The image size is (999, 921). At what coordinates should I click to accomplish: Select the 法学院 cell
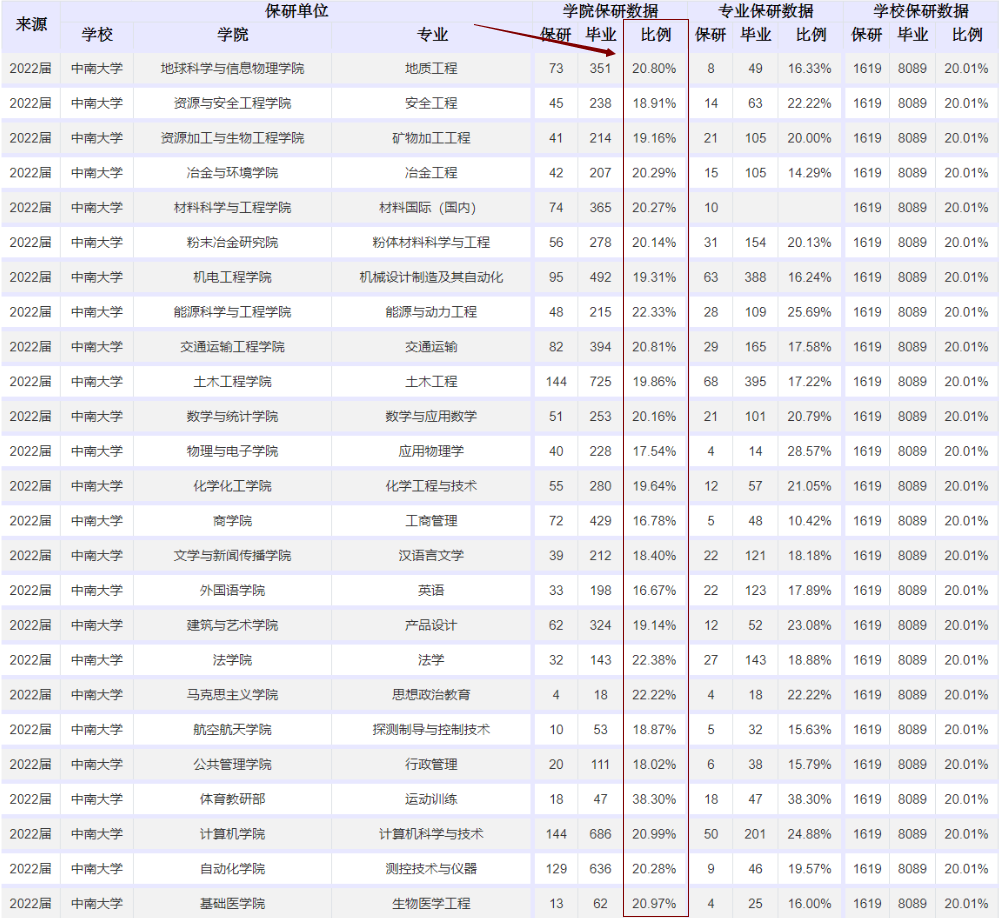pos(233,660)
